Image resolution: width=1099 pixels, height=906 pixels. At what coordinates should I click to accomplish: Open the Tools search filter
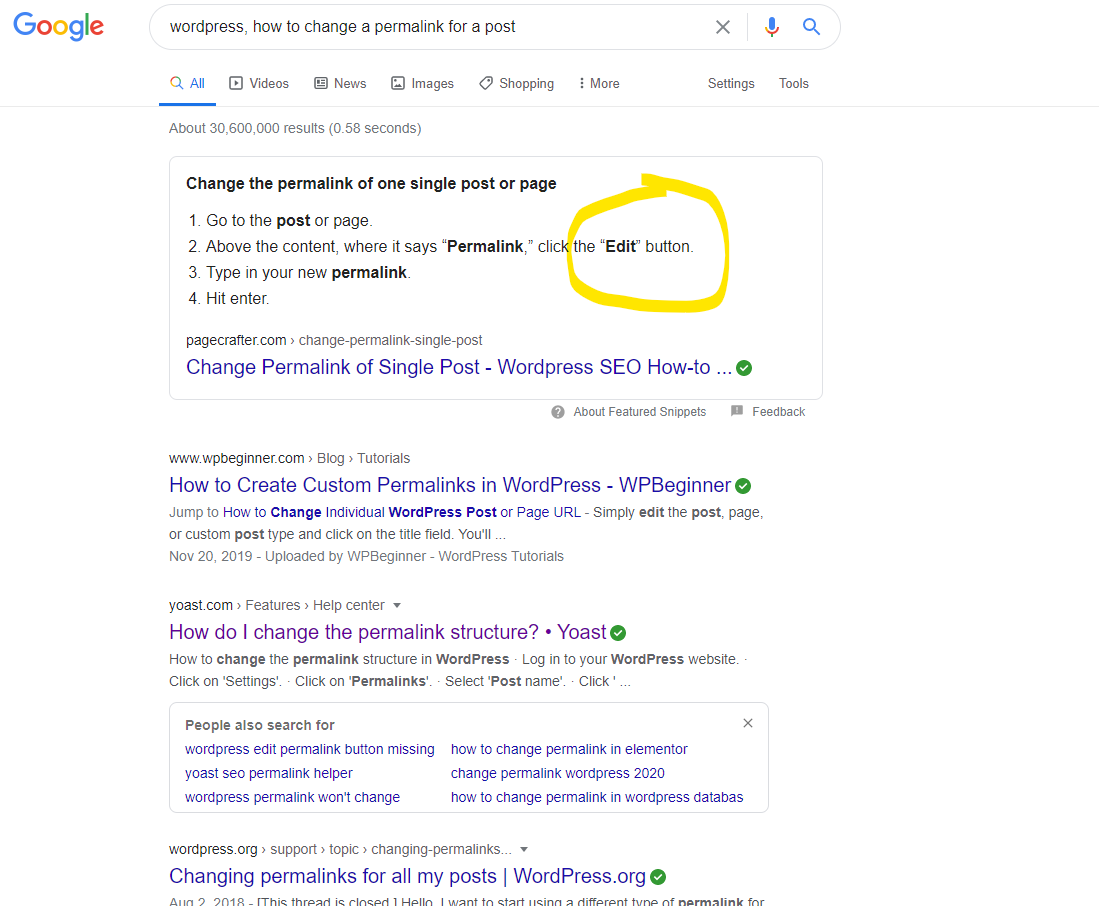[793, 84]
